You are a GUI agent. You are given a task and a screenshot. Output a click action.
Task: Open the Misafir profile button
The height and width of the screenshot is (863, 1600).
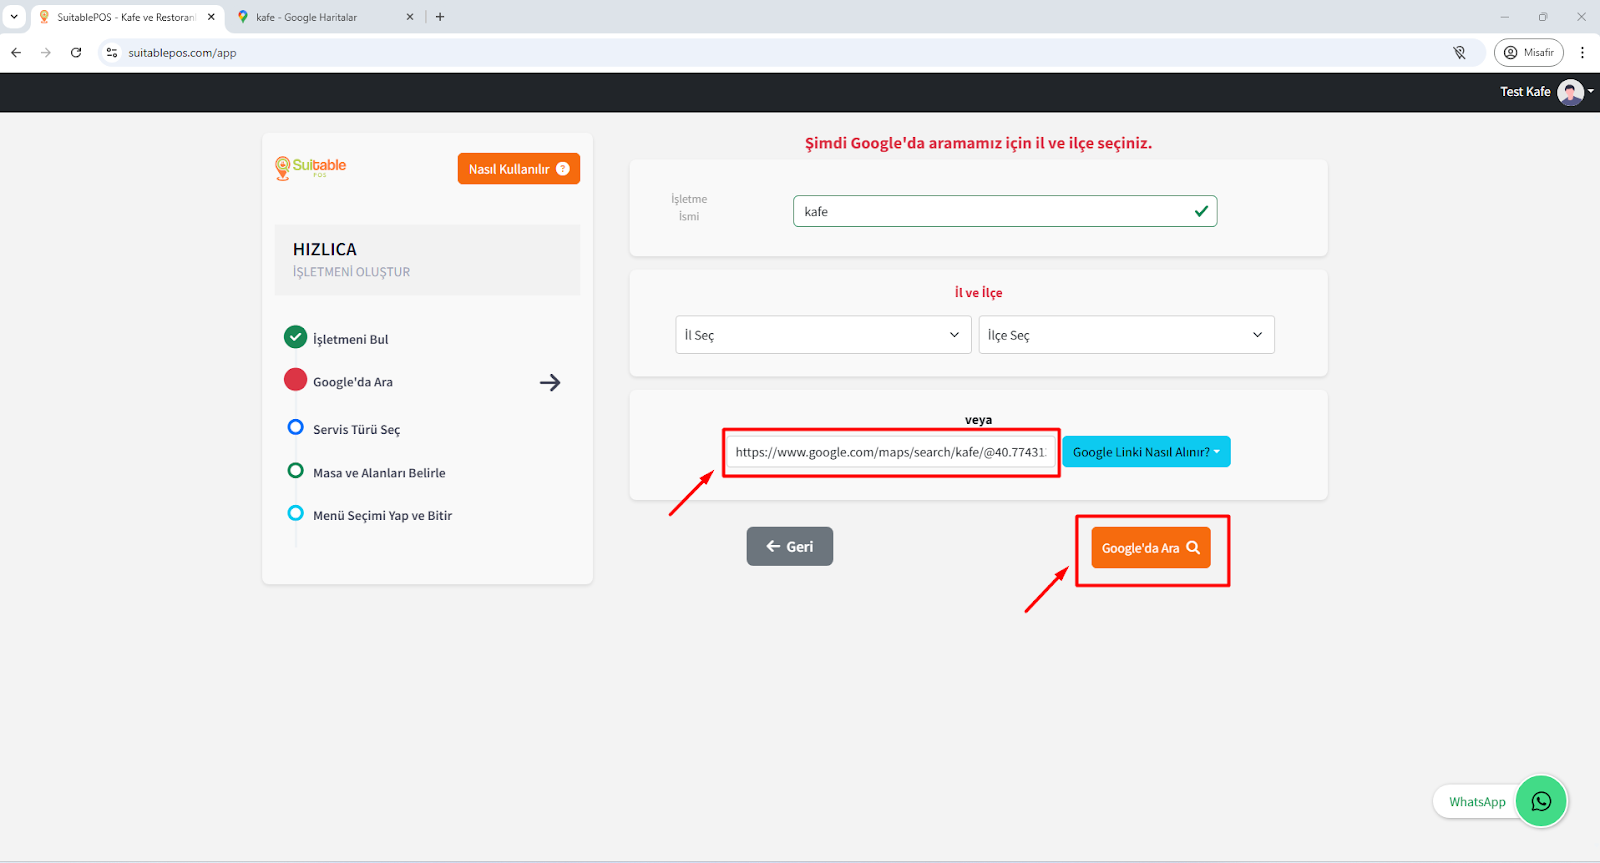1529,52
